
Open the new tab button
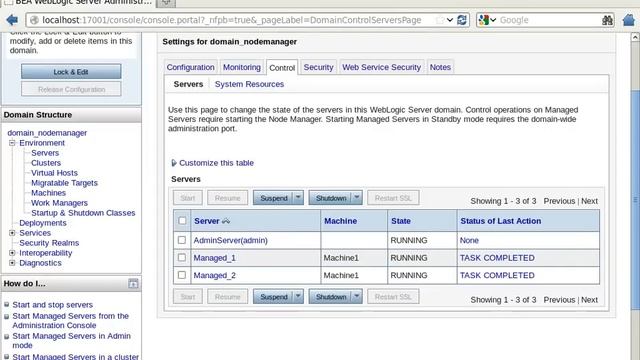pos(166,2)
